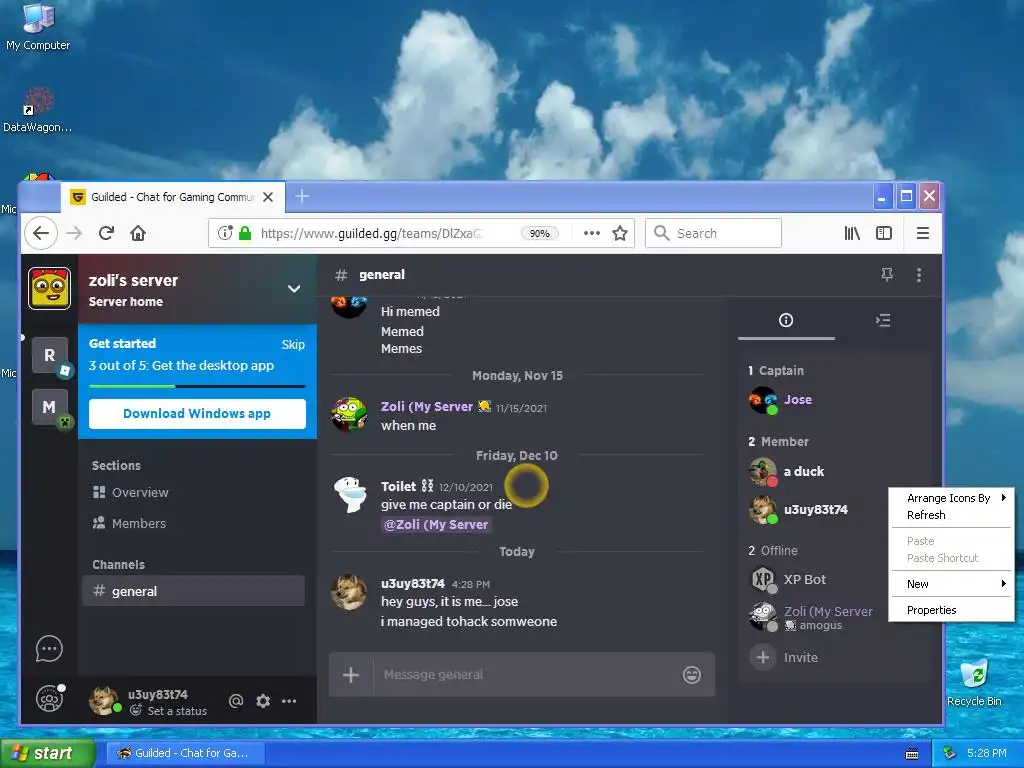Open a new Firefox tab

(302, 196)
